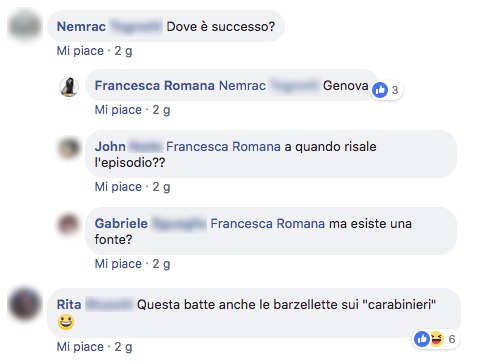
Task: View the 6 reactions count on Rita's comment
Action: [x=452, y=339]
